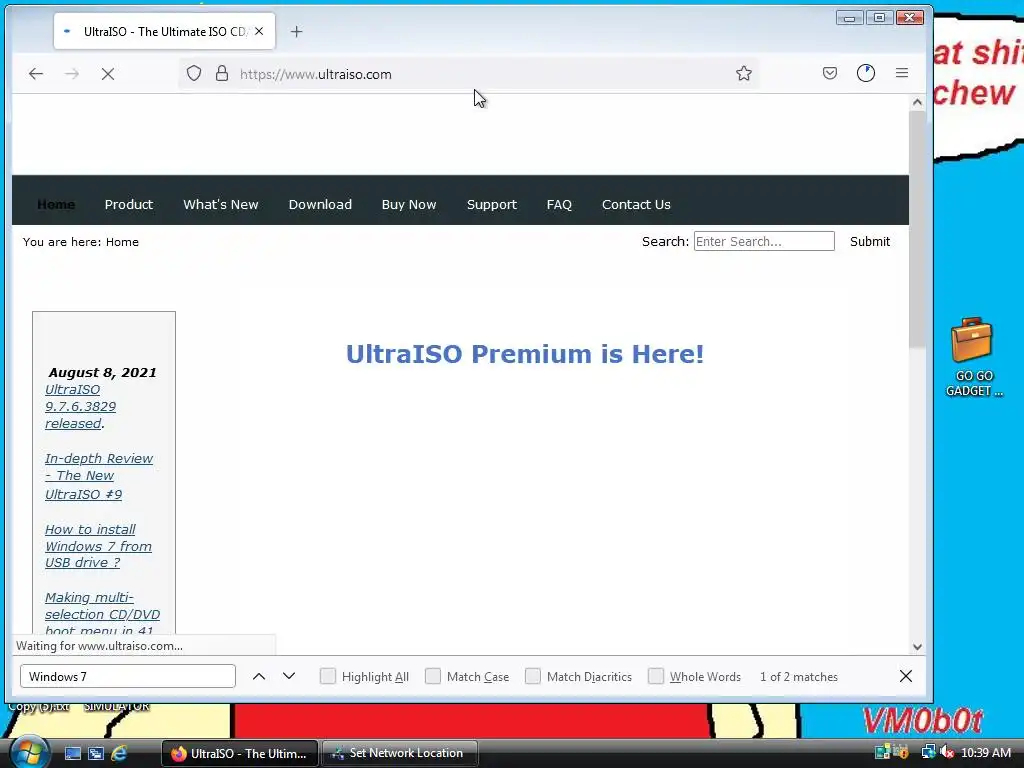
Task: Click the forward navigation arrow
Action: pos(72,74)
